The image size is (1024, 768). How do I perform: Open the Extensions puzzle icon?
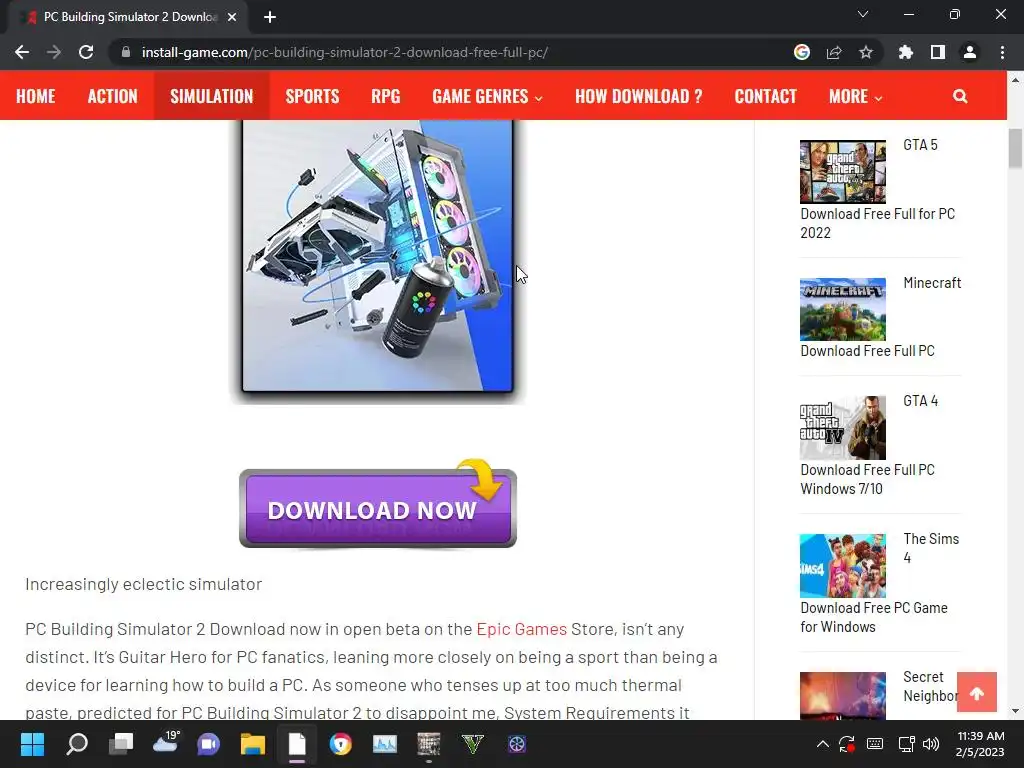pos(906,52)
